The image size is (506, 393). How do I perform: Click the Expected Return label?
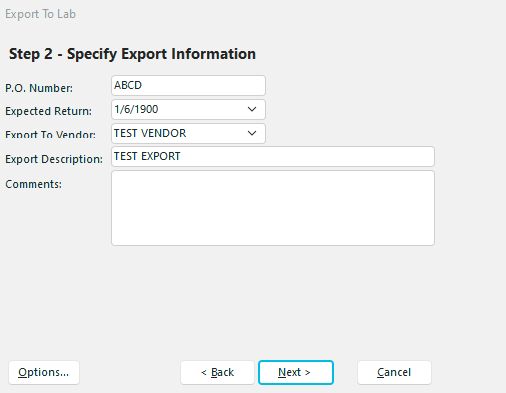pyautogui.click(x=48, y=111)
